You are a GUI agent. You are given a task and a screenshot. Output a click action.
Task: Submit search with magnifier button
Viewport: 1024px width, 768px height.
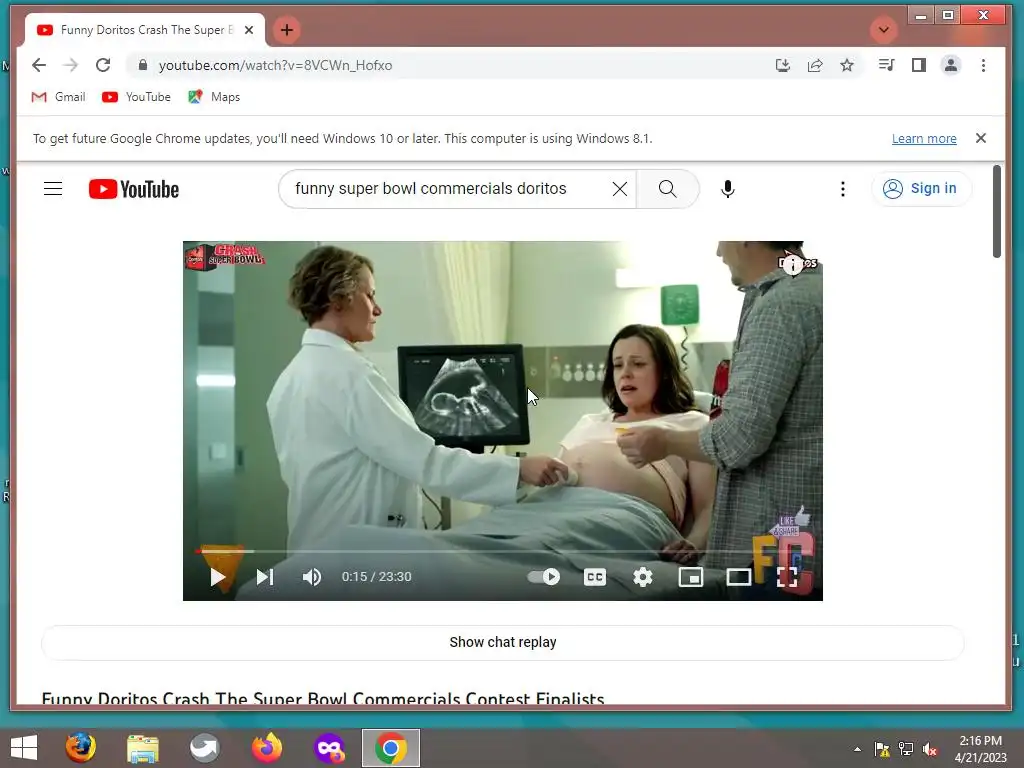coord(667,189)
